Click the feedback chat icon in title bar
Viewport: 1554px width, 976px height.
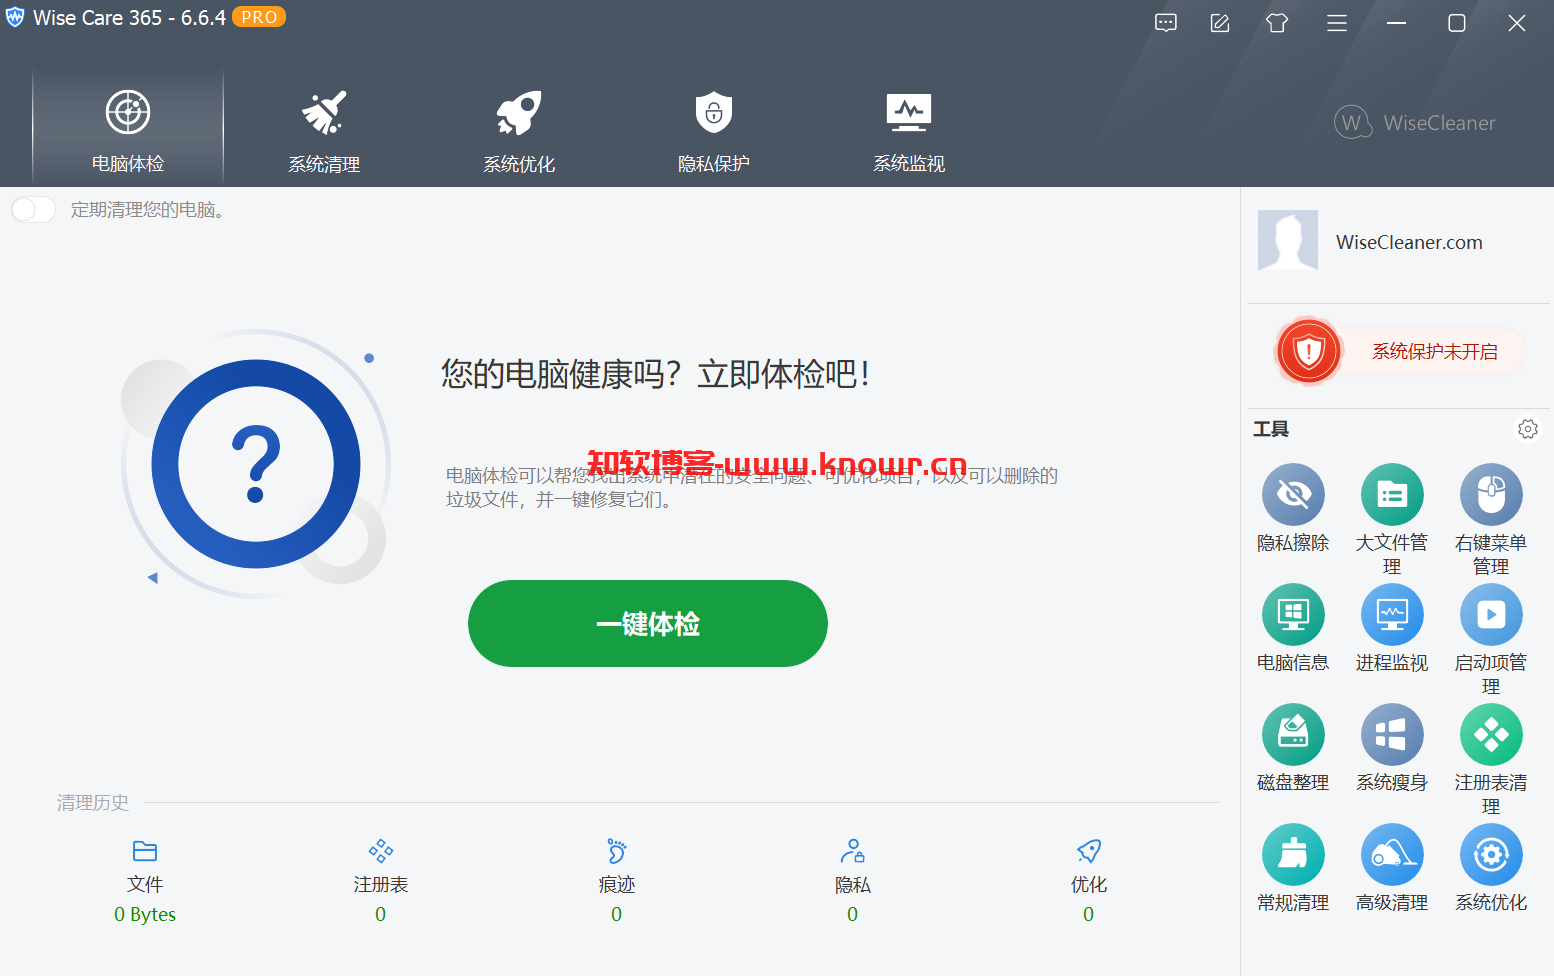pyautogui.click(x=1166, y=23)
